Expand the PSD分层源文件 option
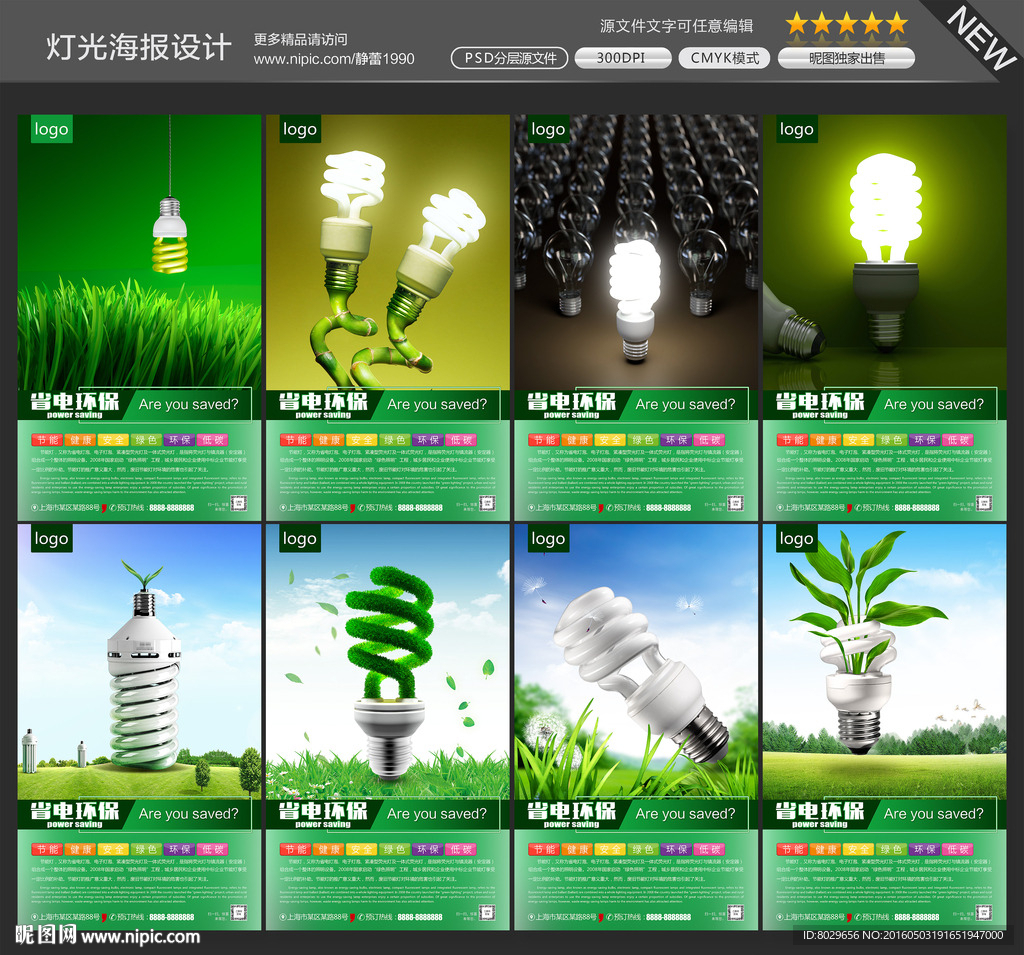Image resolution: width=1024 pixels, height=955 pixels. [509, 58]
